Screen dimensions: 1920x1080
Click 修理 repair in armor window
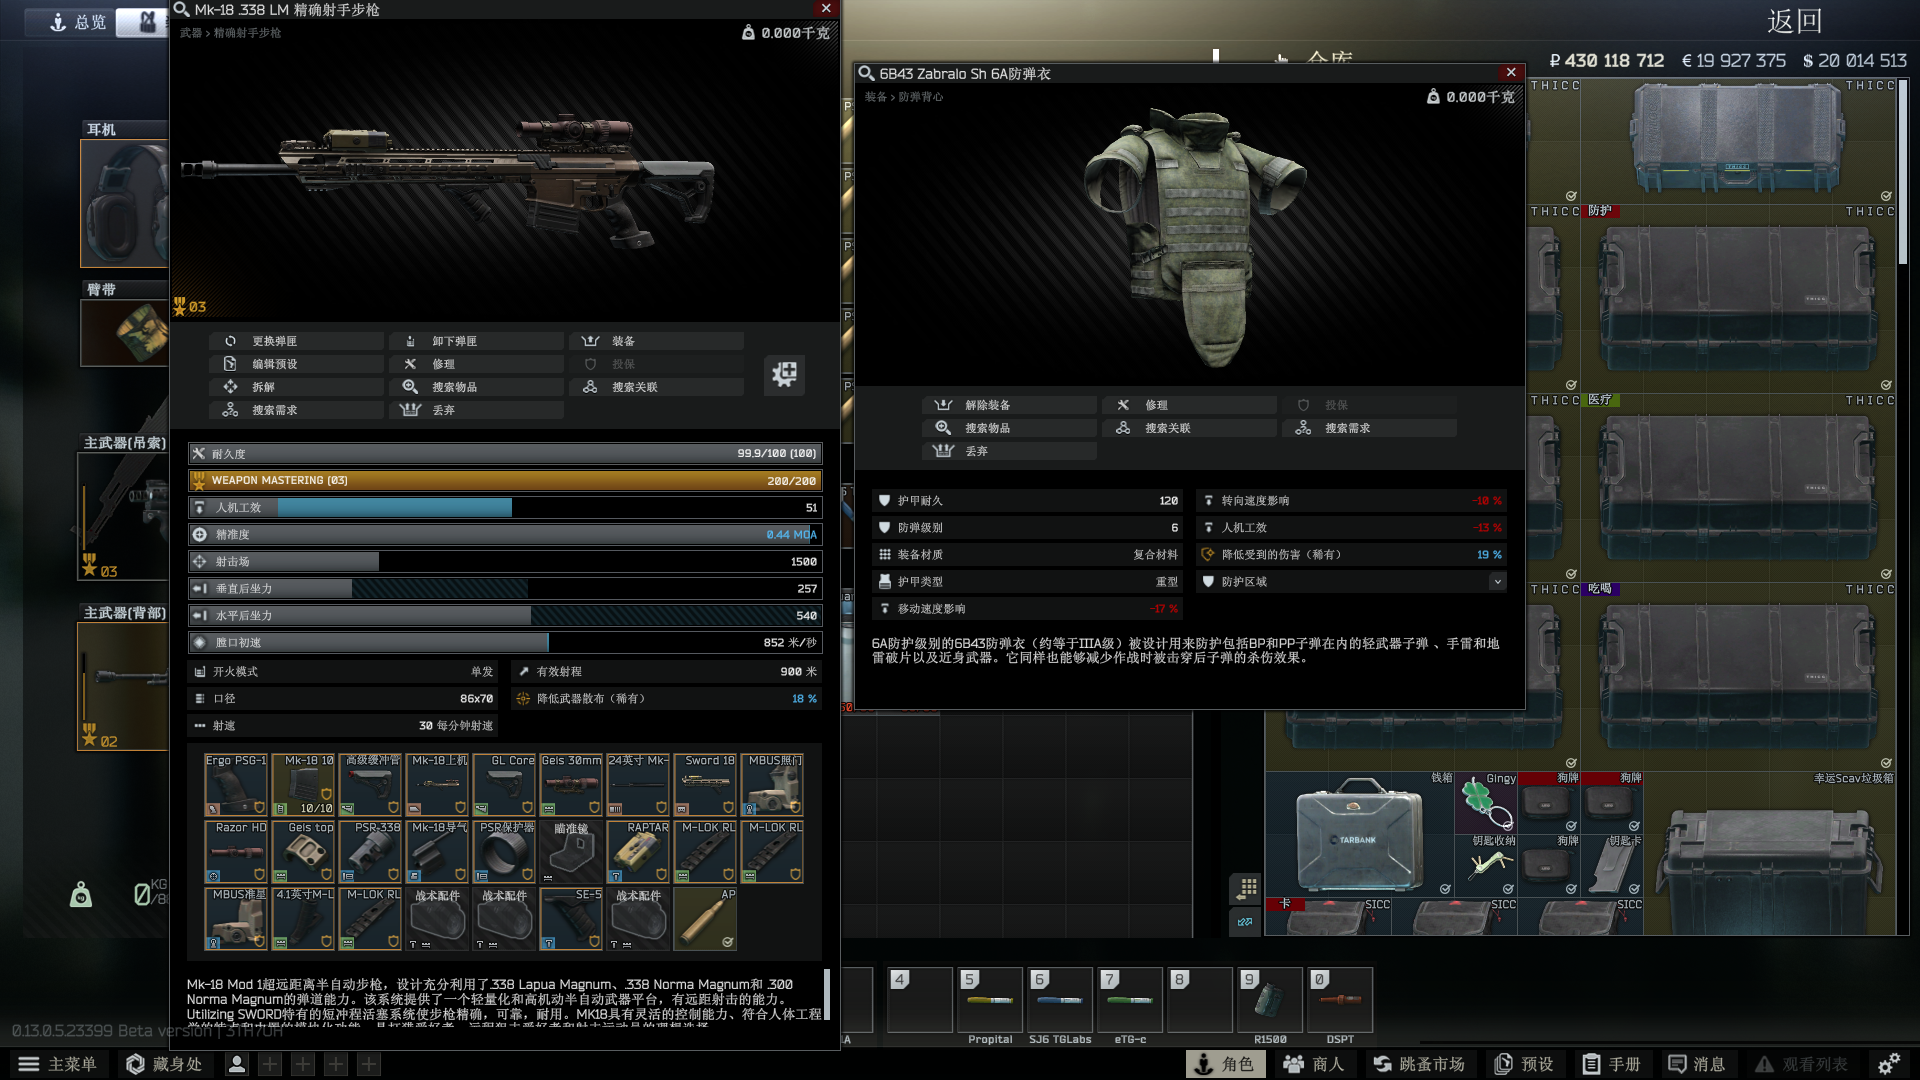click(x=1190, y=405)
